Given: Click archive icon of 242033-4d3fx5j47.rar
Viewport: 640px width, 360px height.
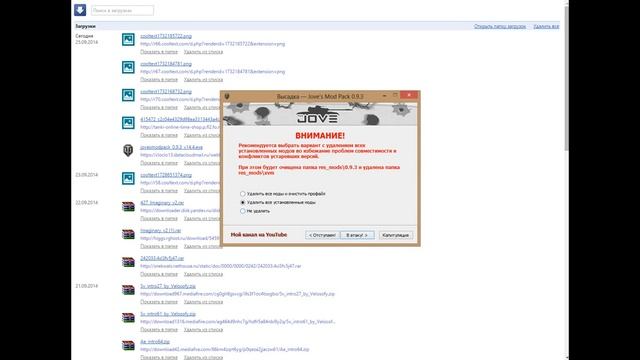Looking at the screenshot, I should tap(128, 262).
